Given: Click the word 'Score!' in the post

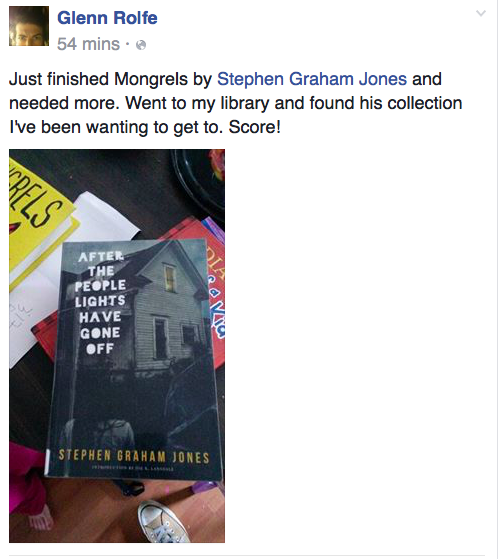Looking at the screenshot, I should 255,127.
